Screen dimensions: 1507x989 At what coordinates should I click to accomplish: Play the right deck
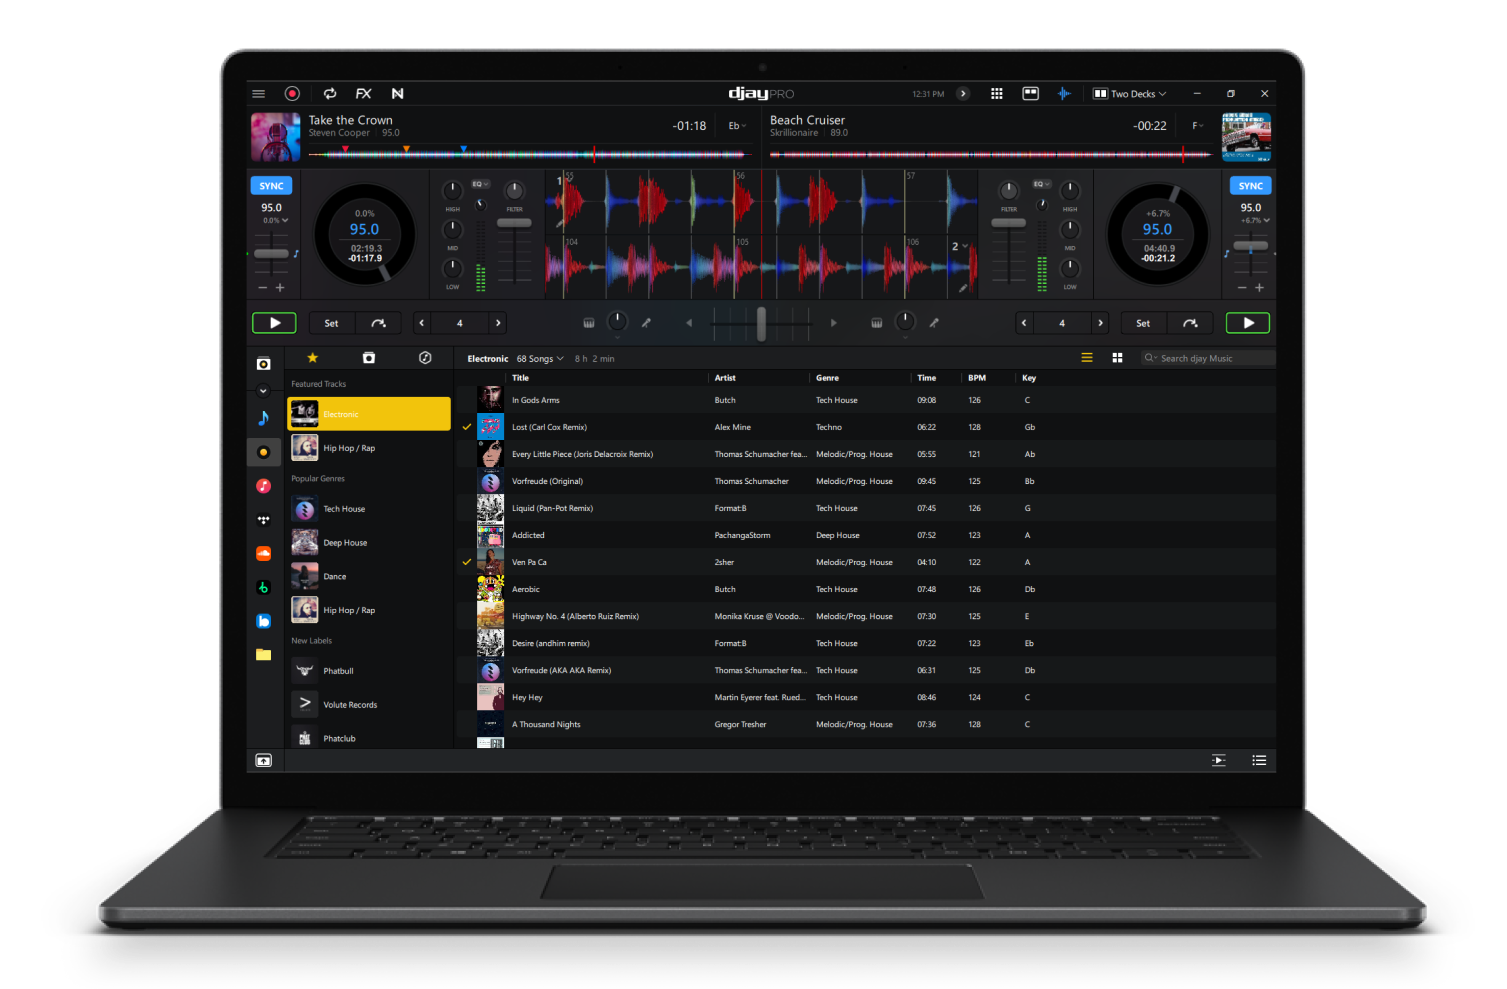(x=1247, y=322)
